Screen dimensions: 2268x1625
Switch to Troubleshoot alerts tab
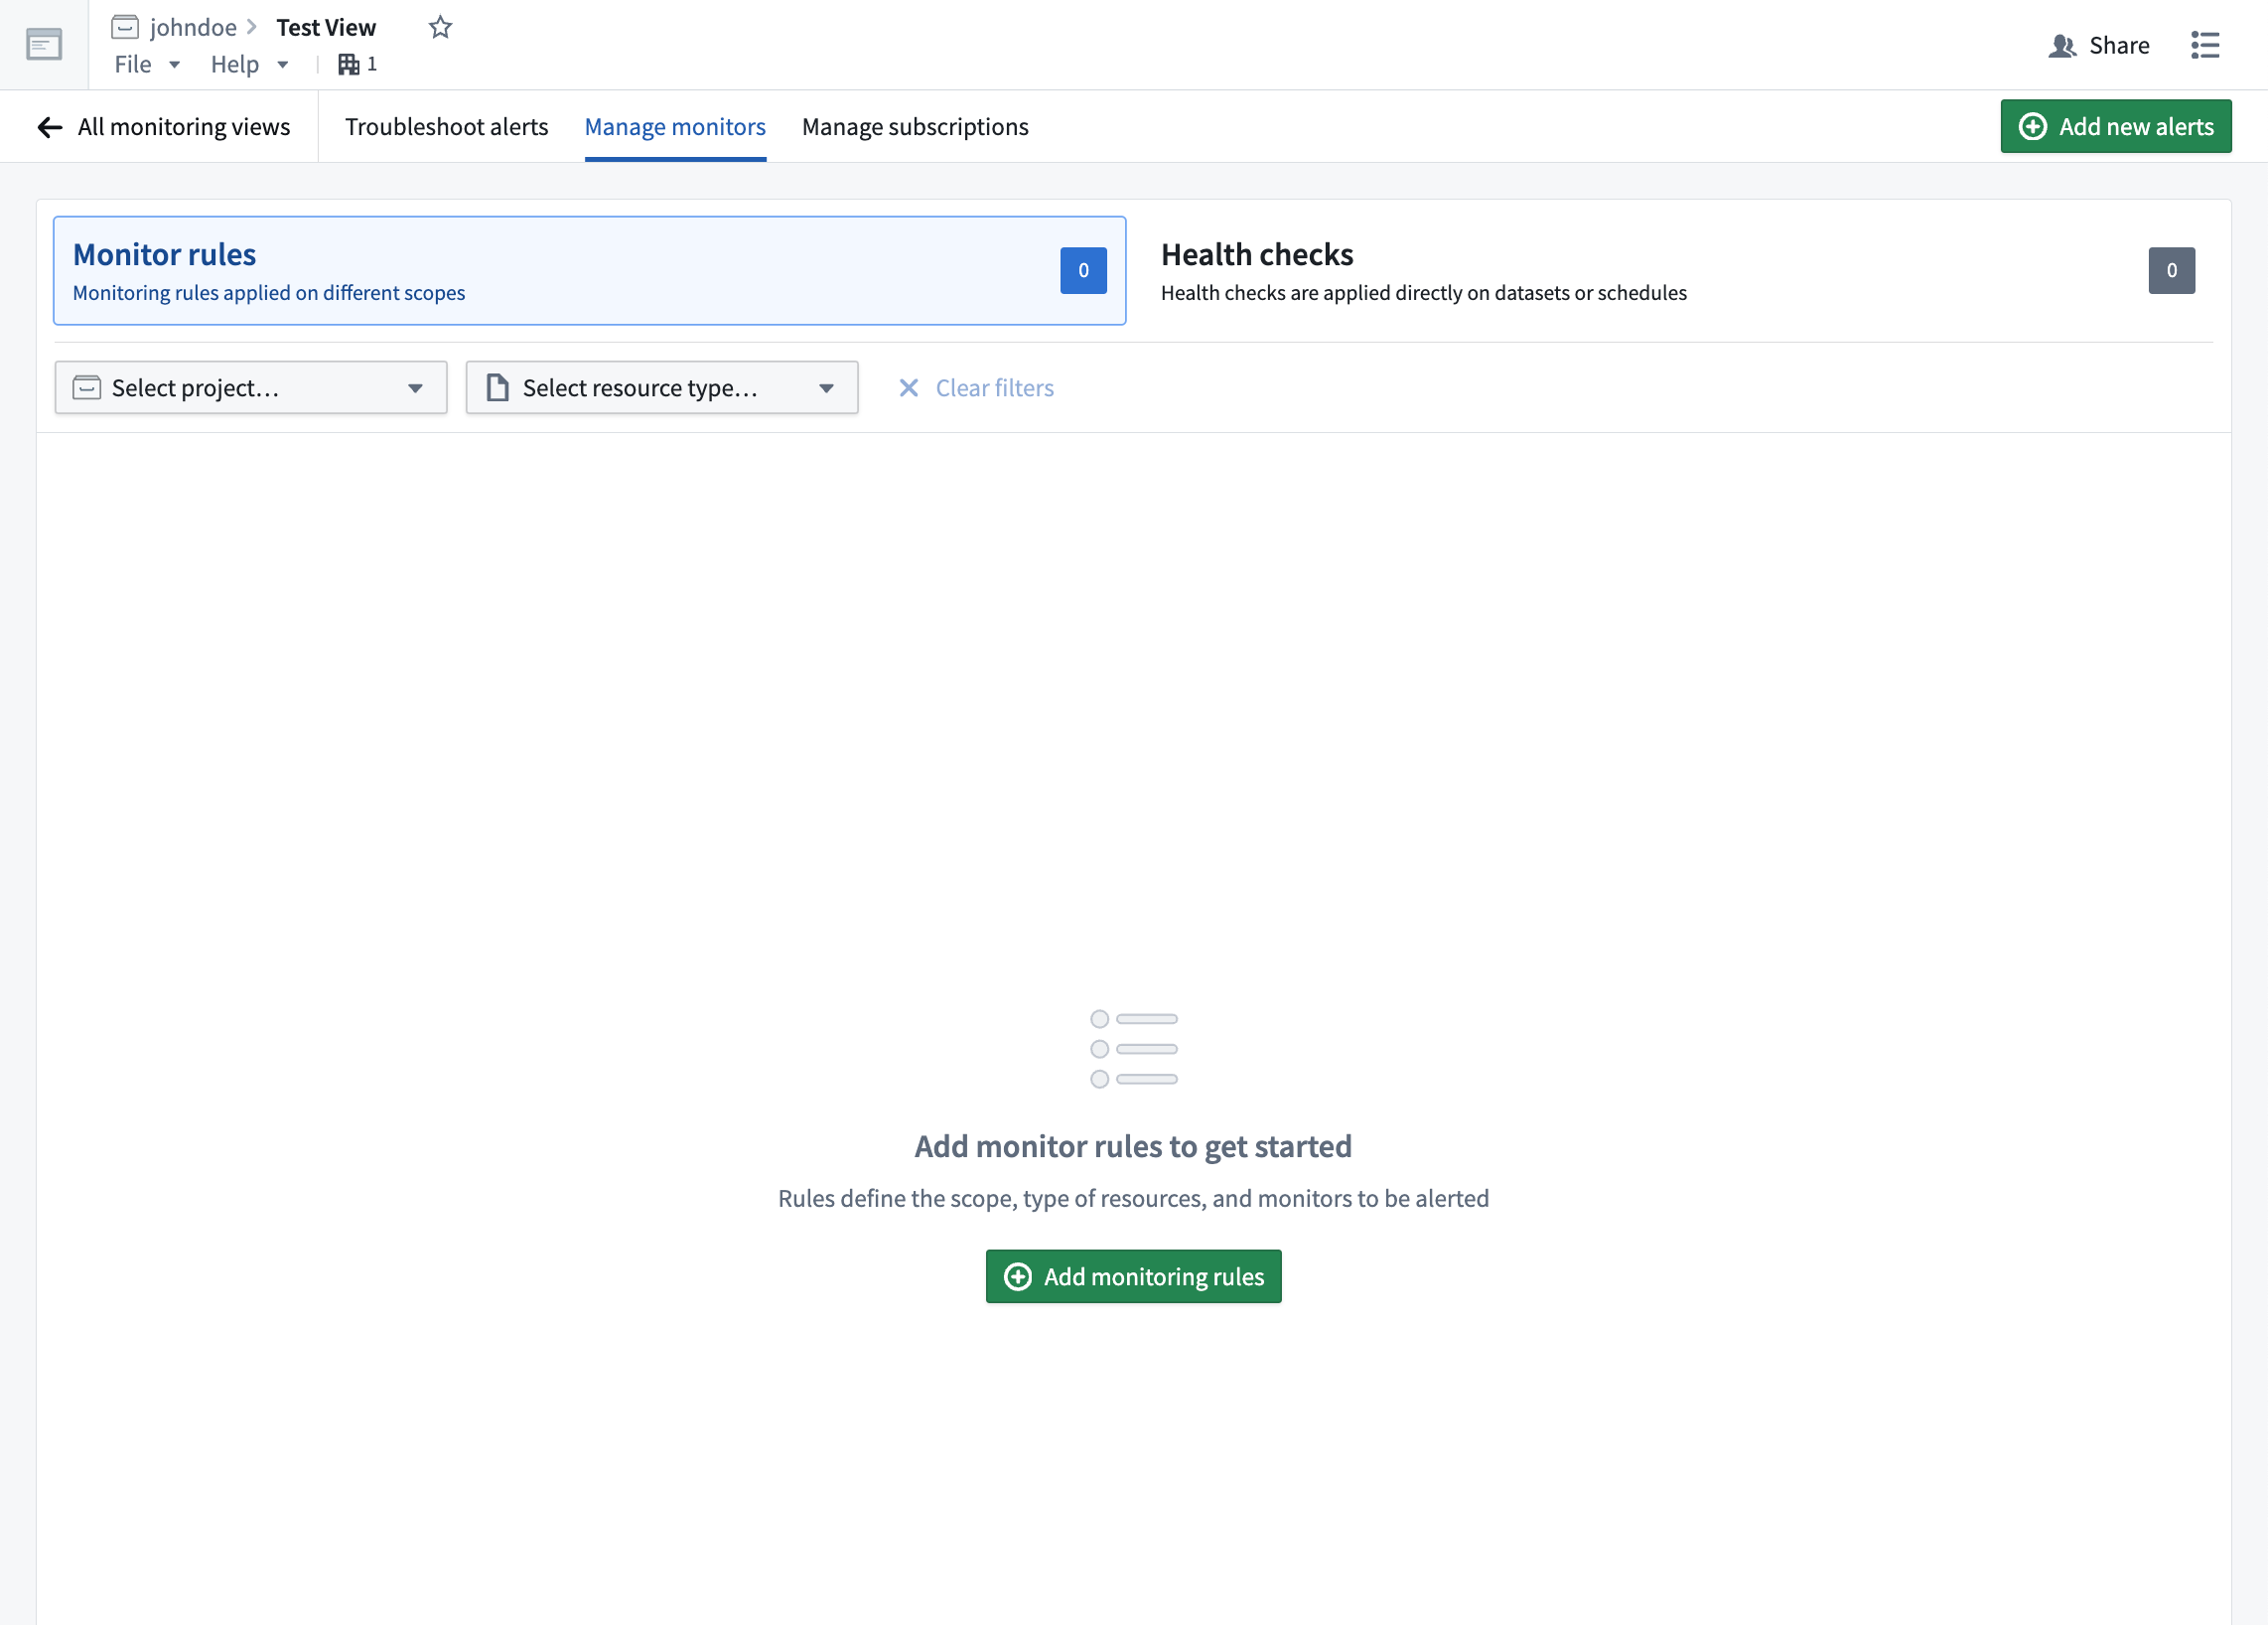click(x=447, y=125)
